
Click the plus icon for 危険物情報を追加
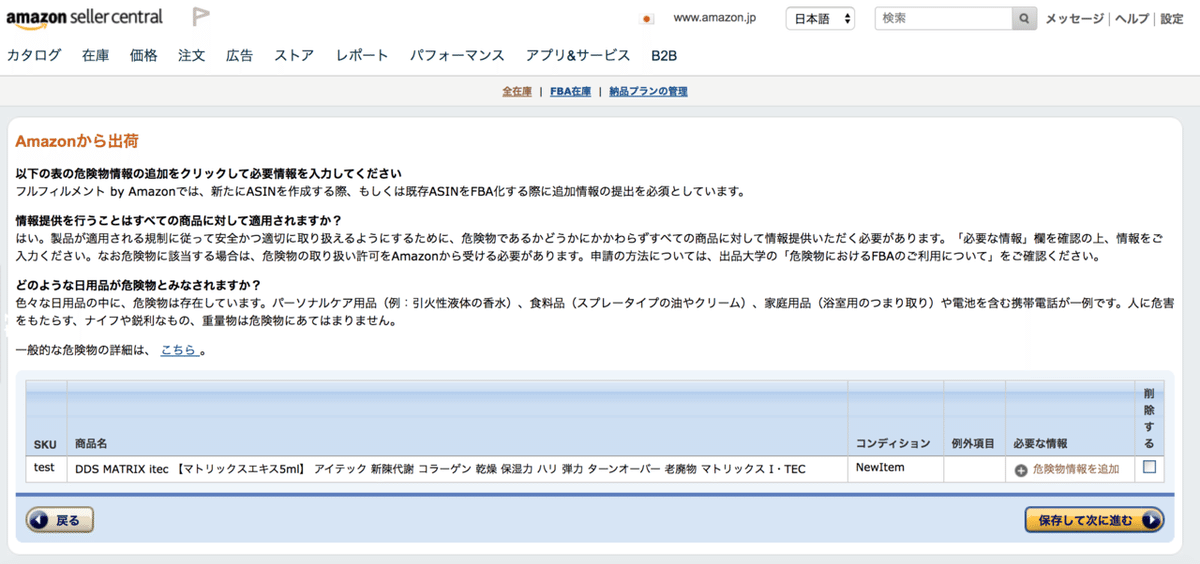pos(1021,470)
